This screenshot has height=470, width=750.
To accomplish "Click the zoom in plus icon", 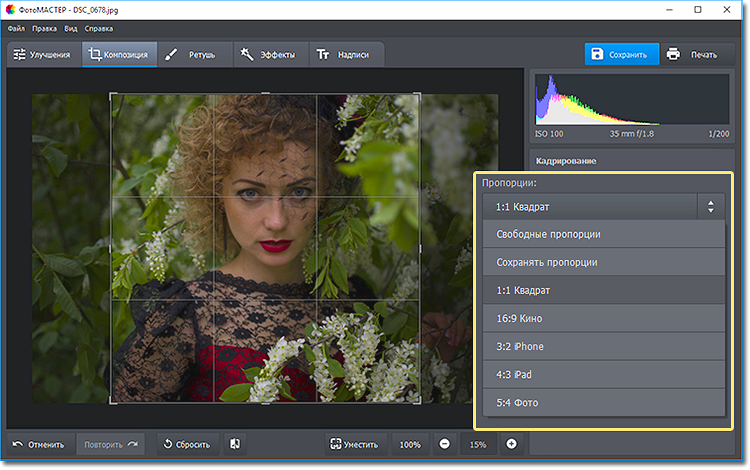I will (511, 444).
